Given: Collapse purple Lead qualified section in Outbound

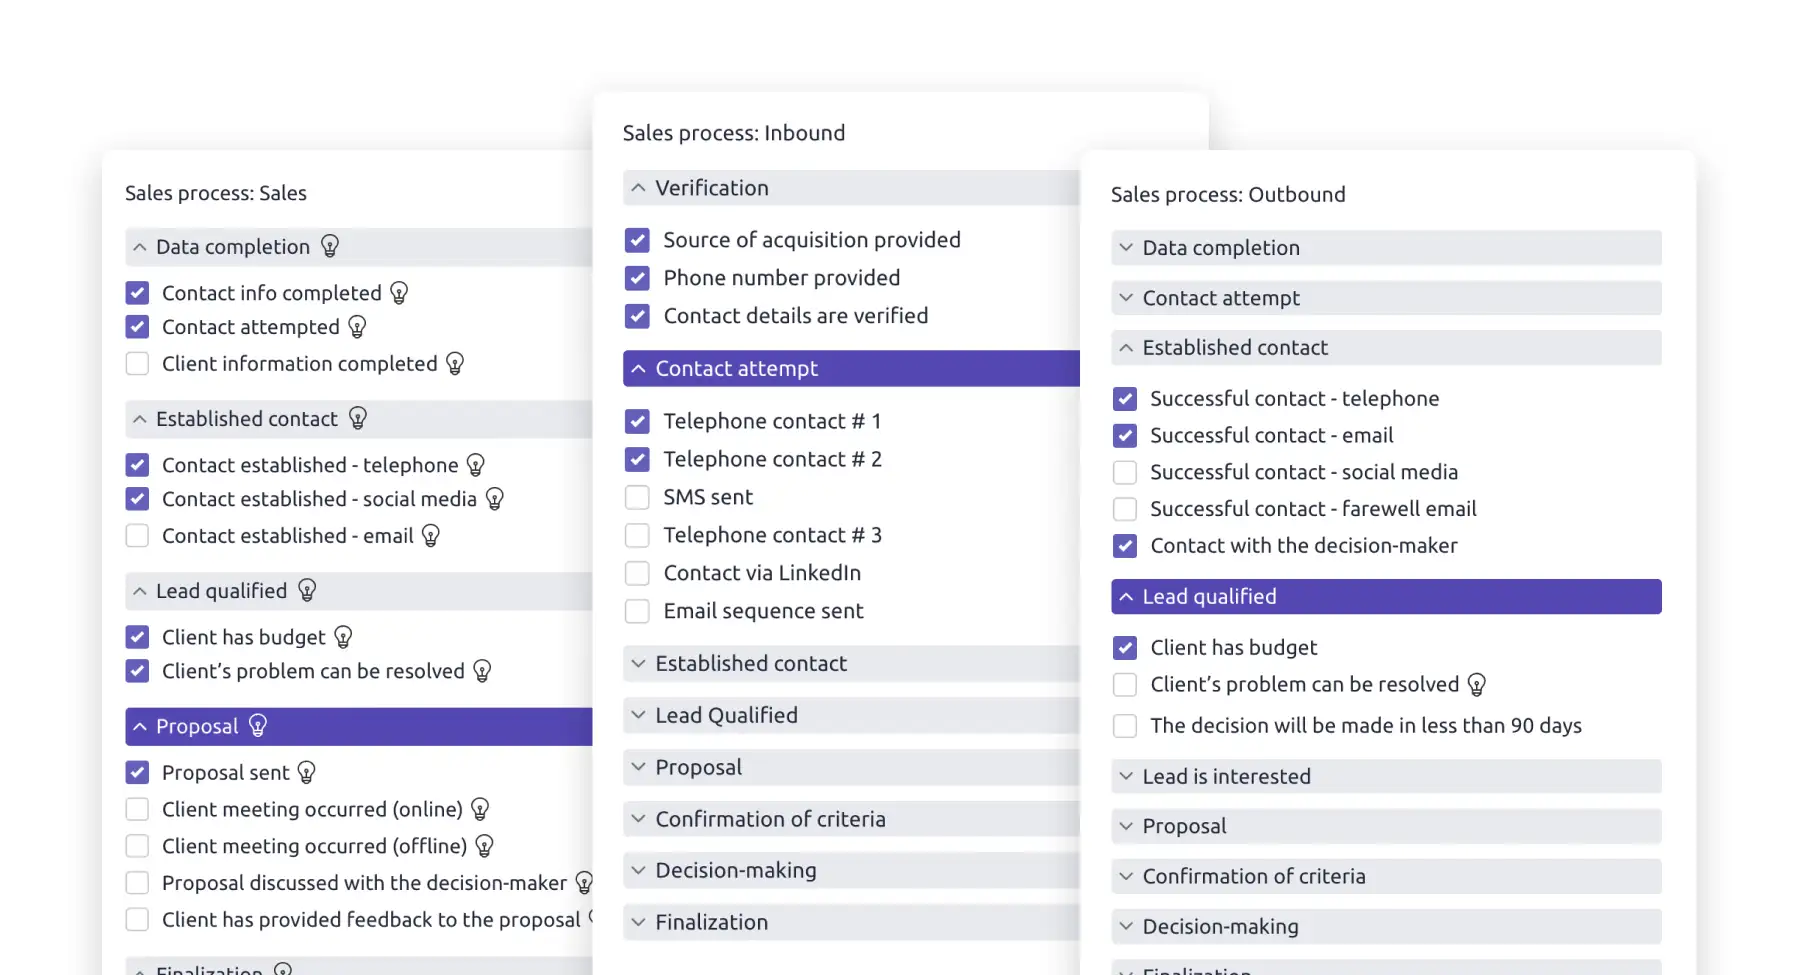Looking at the screenshot, I should (1386, 596).
